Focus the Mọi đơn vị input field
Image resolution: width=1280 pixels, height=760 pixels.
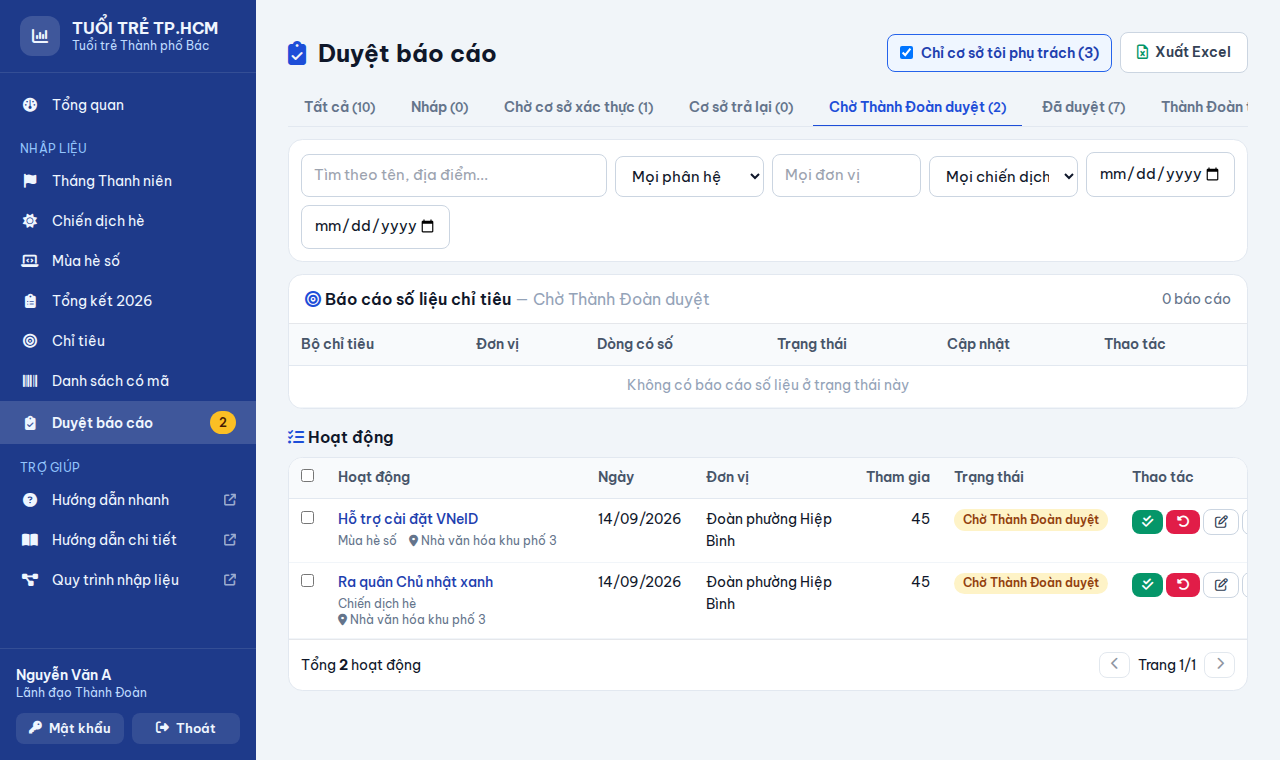coord(846,175)
